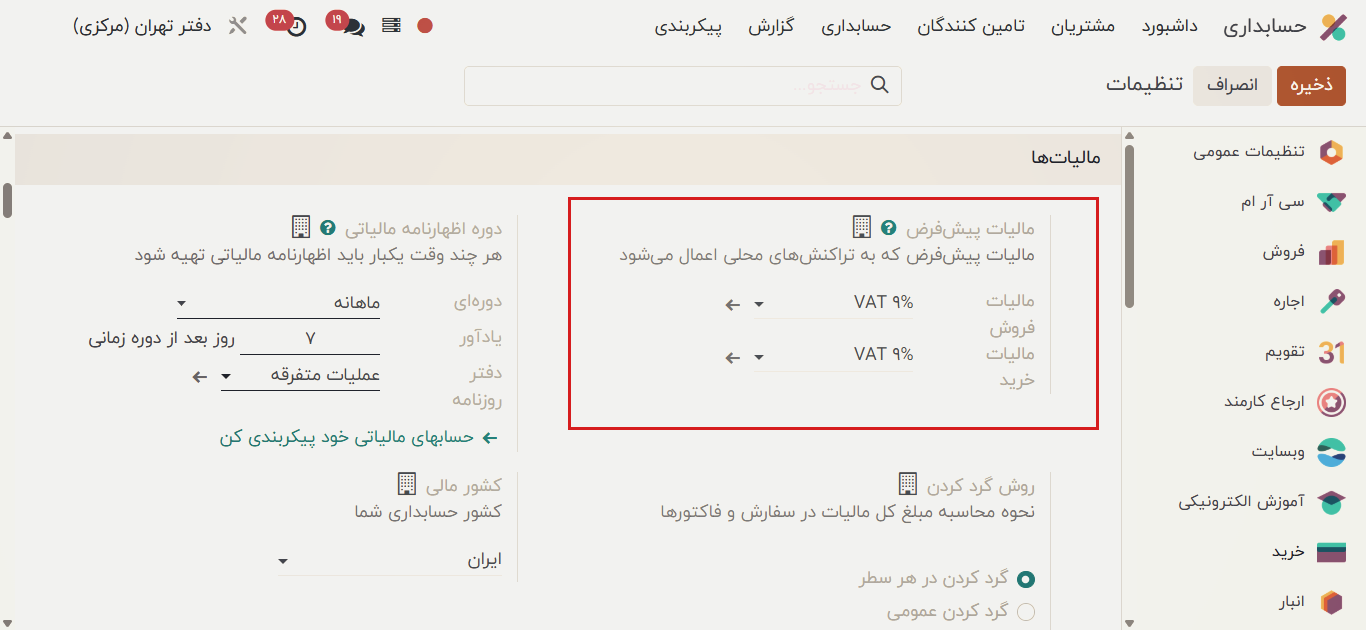Select the Employee Referral icon in sidebar
The height and width of the screenshot is (630, 1366).
[1331, 402]
